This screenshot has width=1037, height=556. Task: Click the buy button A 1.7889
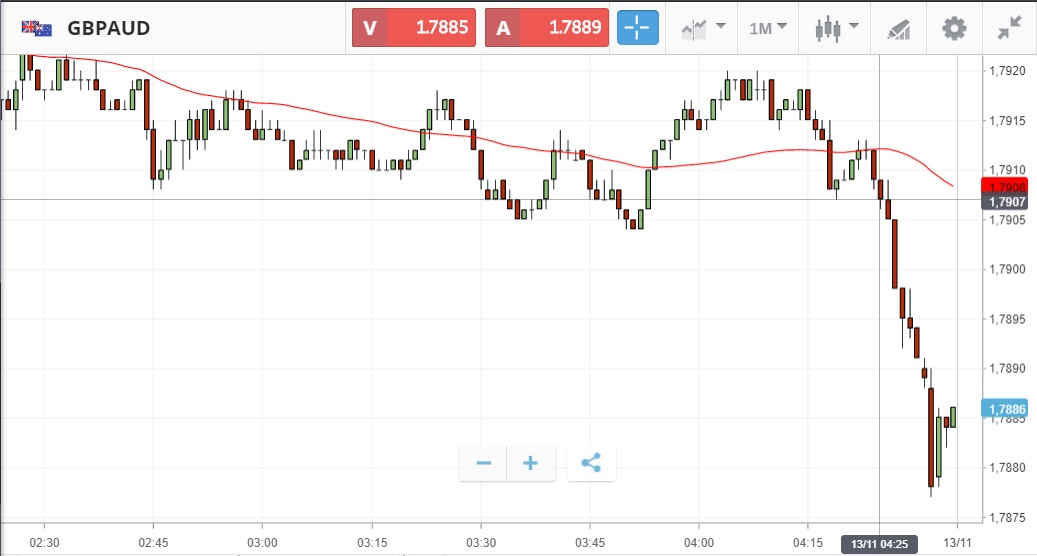pyautogui.click(x=546, y=28)
